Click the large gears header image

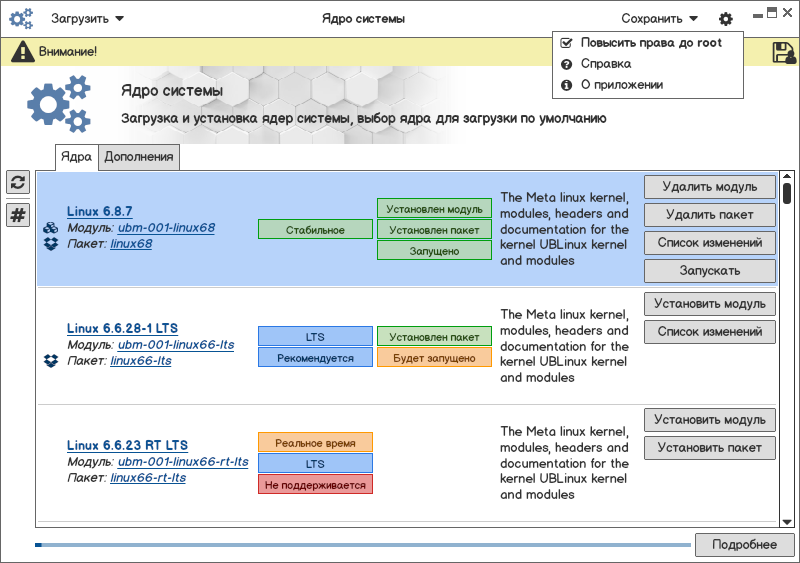[x=59, y=104]
